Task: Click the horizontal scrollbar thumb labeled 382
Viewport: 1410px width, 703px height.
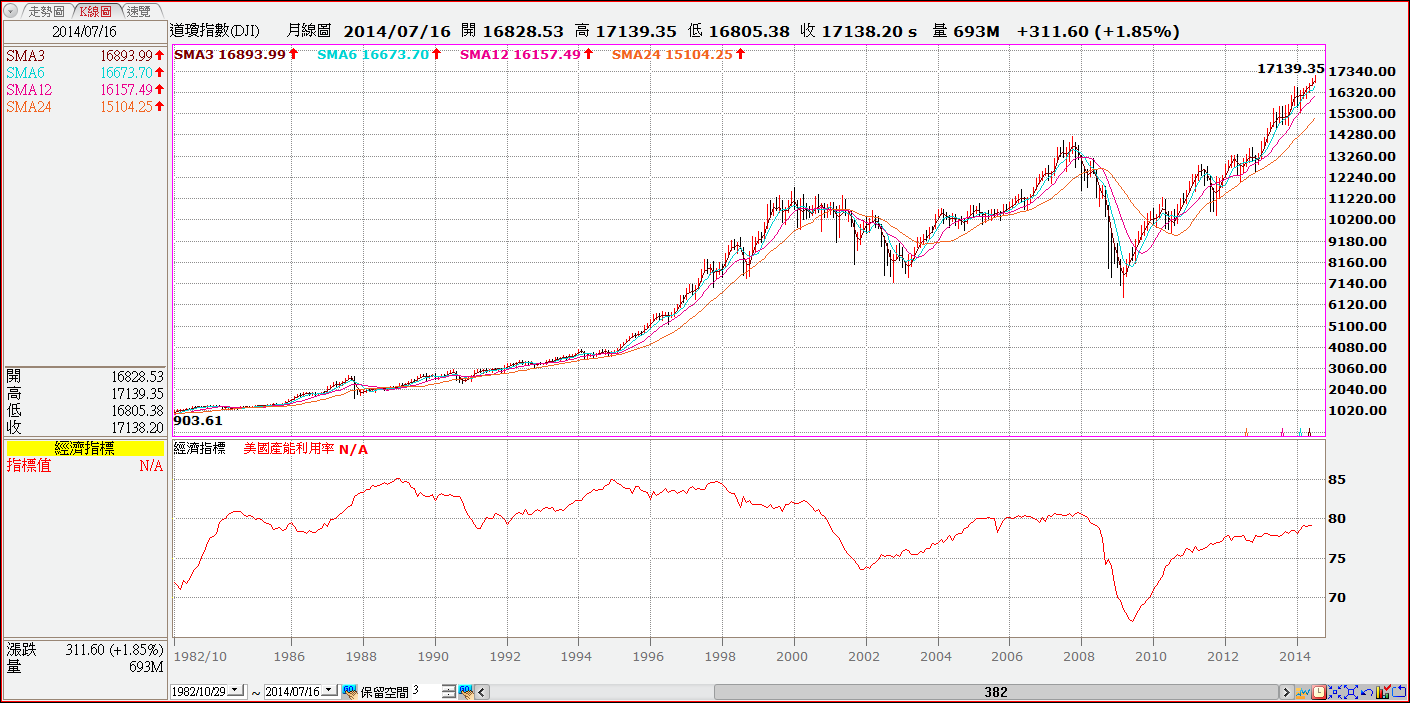Action: click(x=995, y=692)
